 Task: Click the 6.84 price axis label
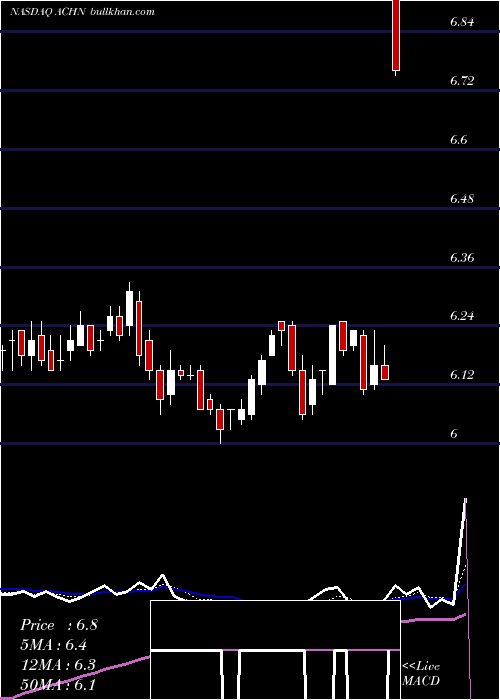(x=462, y=22)
